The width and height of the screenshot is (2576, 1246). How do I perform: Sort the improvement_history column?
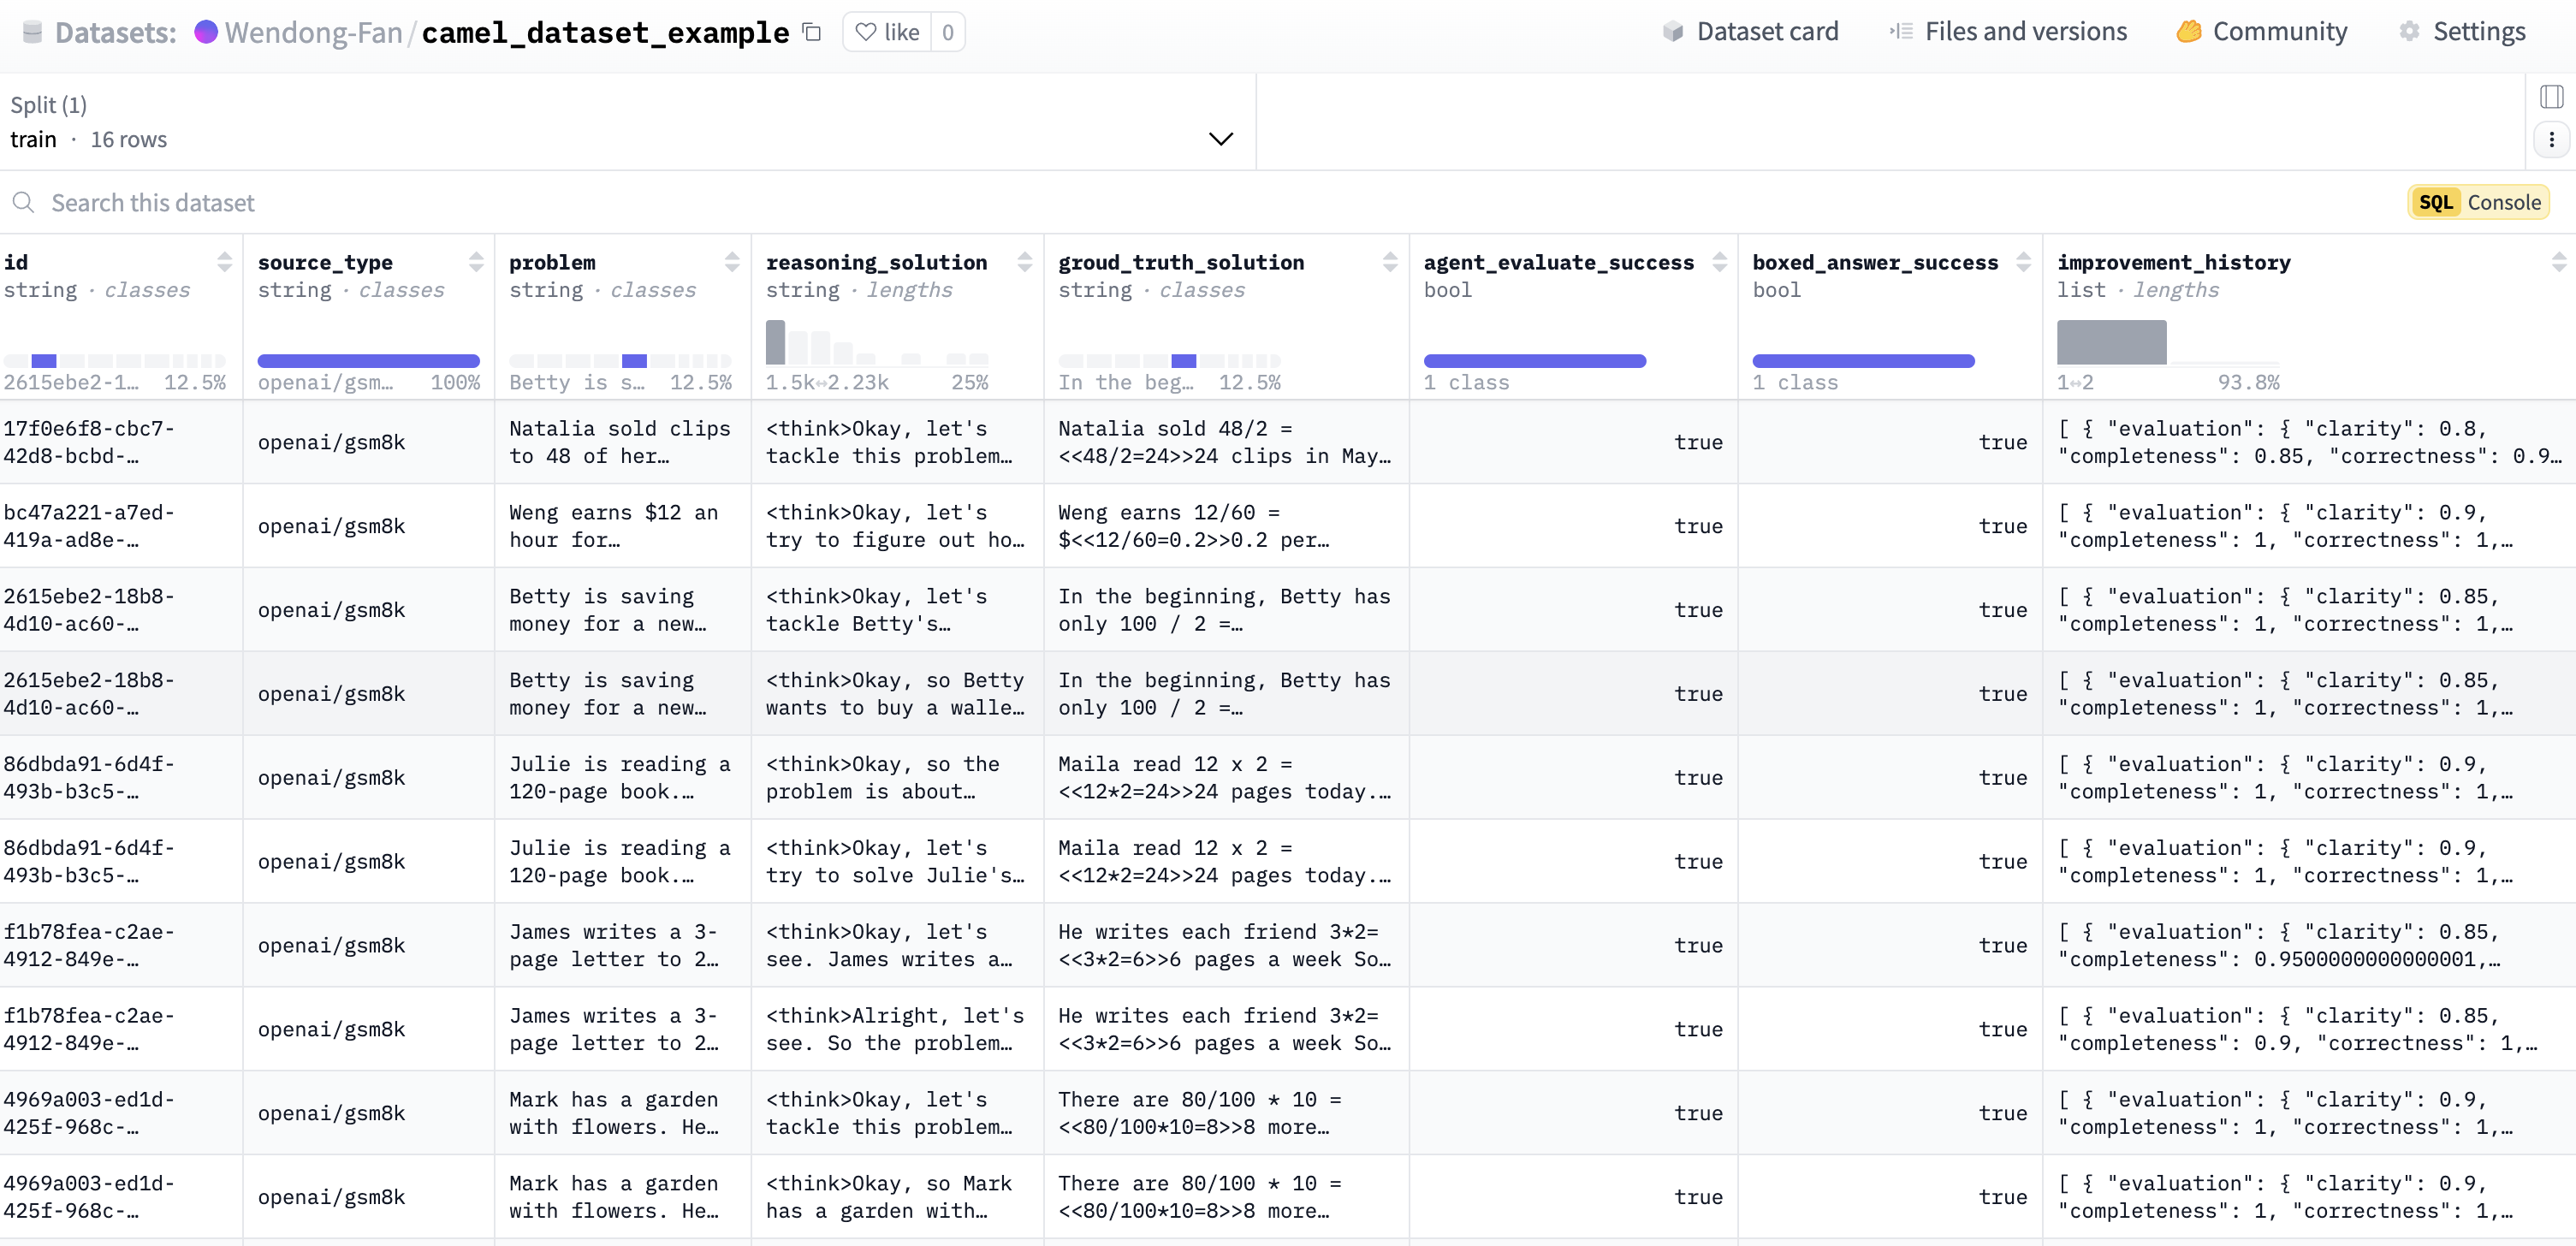(x=2558, y=262)
